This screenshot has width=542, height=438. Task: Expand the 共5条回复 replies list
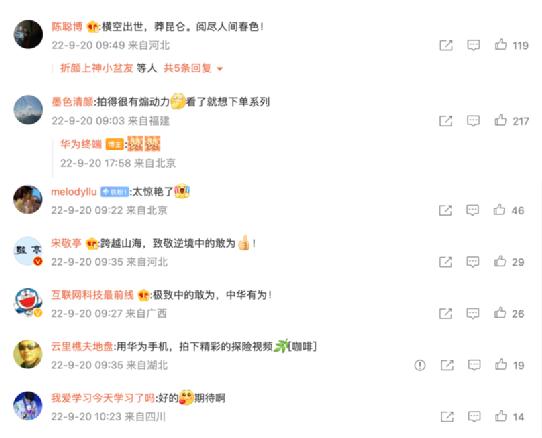tap(187, 68)
